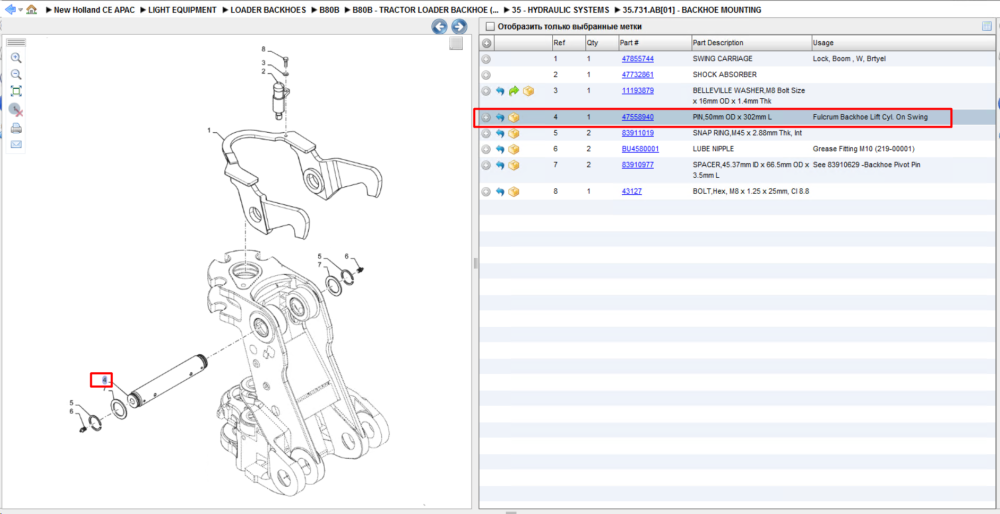The height and width of the screenshot is (514, 1000).
Task: Click blue arrow icon on PIN row
Action: click(500, 118)
